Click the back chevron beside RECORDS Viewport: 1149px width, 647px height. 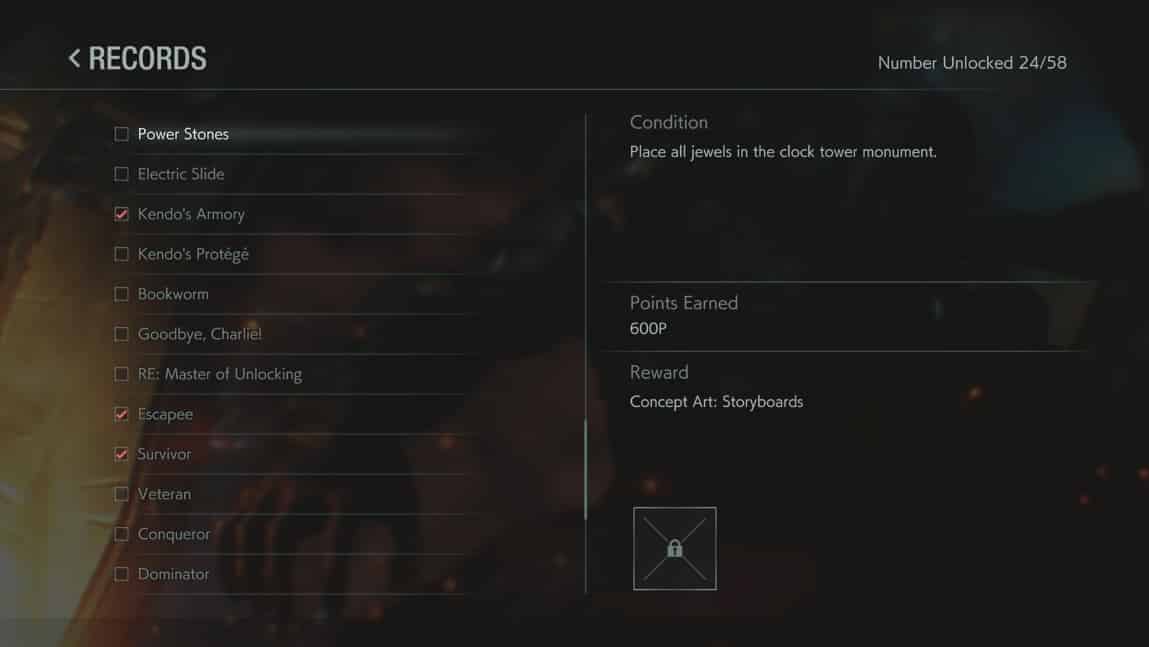pyautogui.click(x=74, y=58)
